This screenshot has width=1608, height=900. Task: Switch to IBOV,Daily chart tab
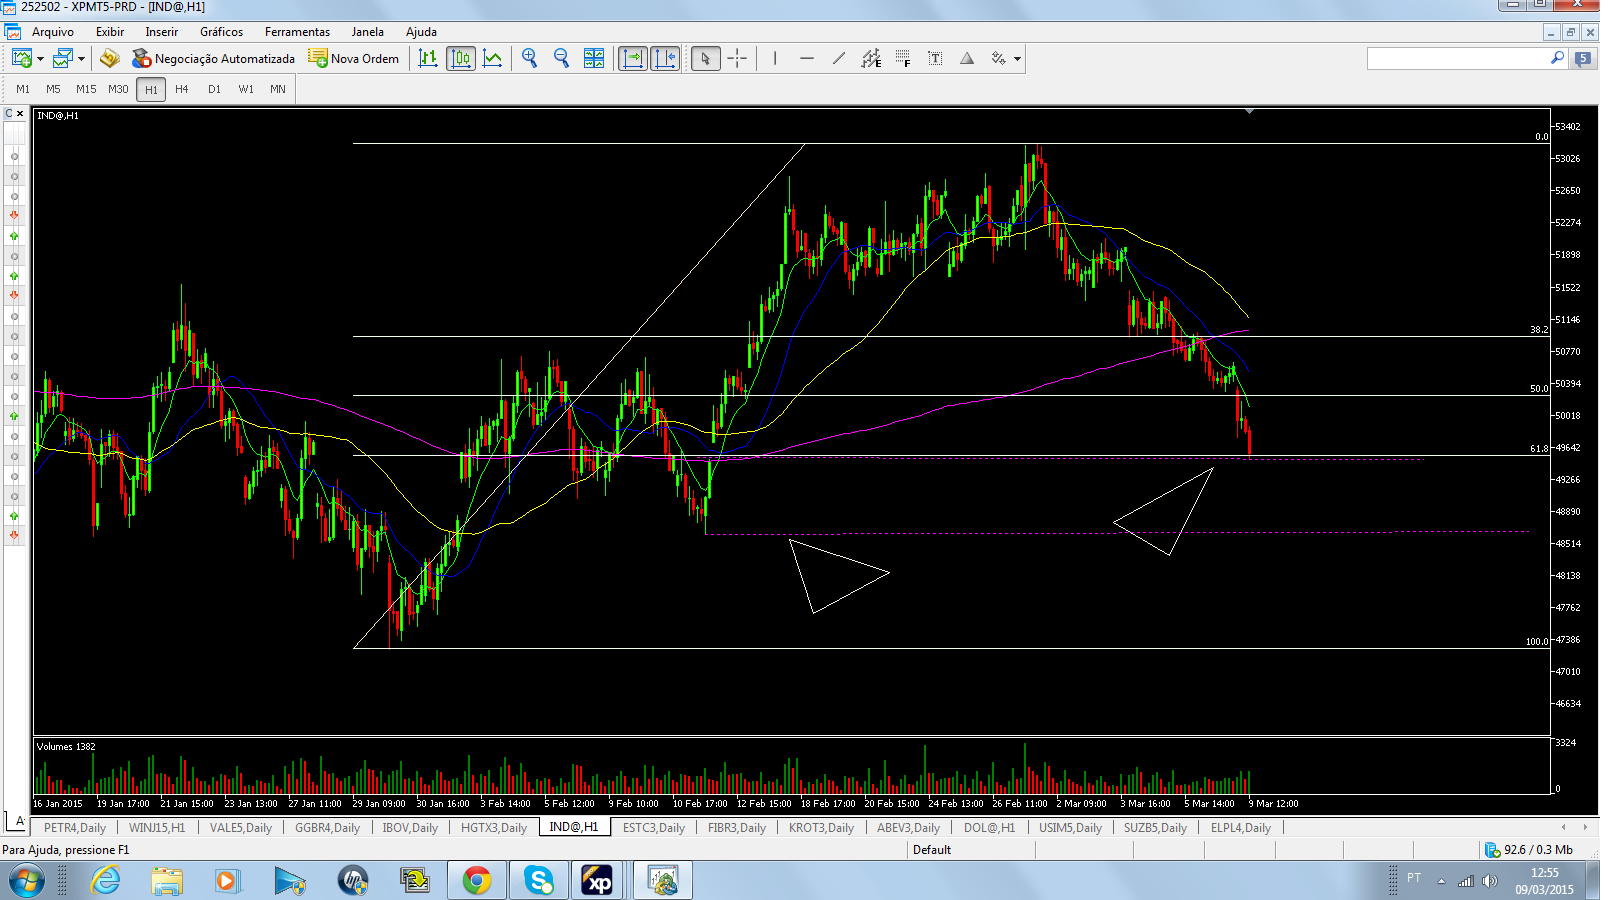tap(410, 828)
